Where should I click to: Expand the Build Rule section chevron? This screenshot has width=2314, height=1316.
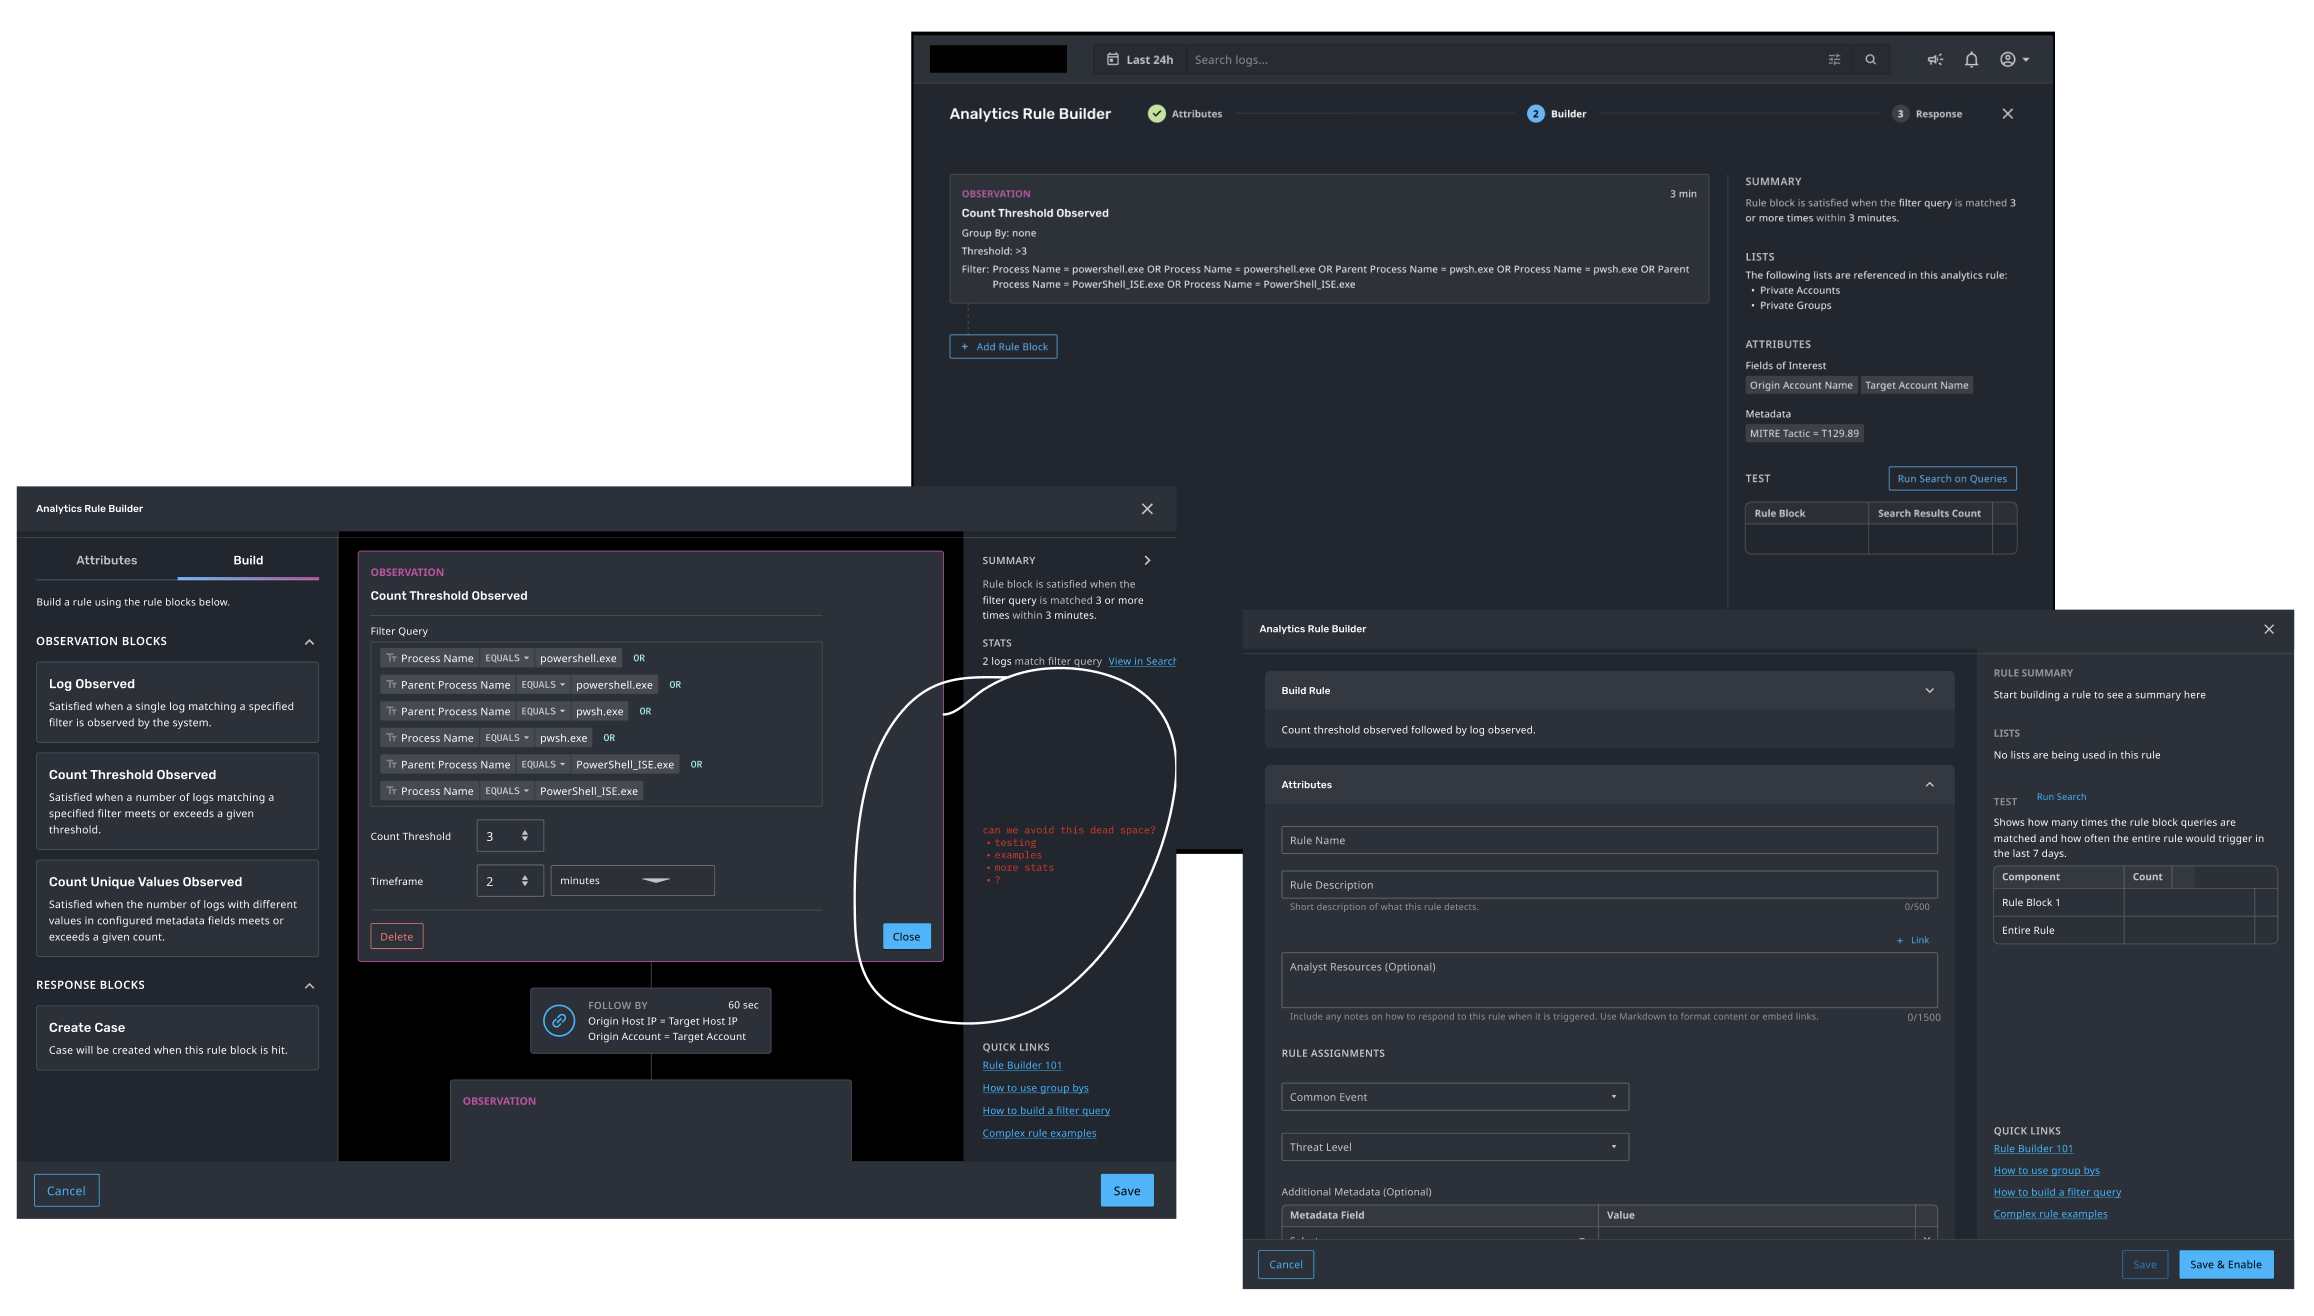pos(1929,690)
